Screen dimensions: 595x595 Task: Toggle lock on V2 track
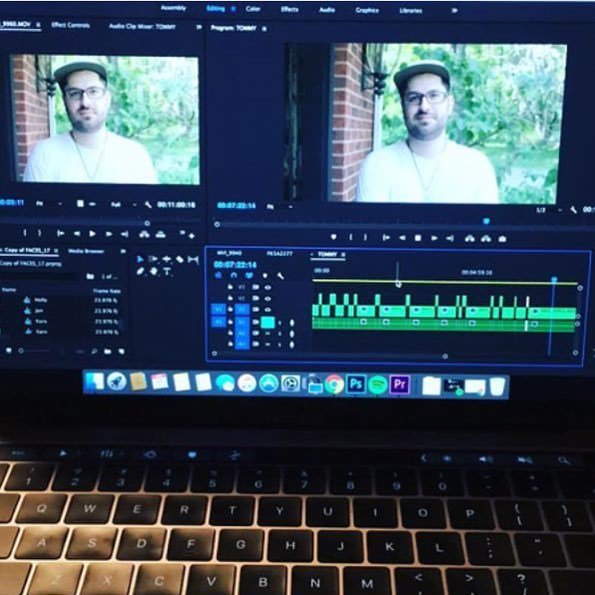(x=230, y=298)
